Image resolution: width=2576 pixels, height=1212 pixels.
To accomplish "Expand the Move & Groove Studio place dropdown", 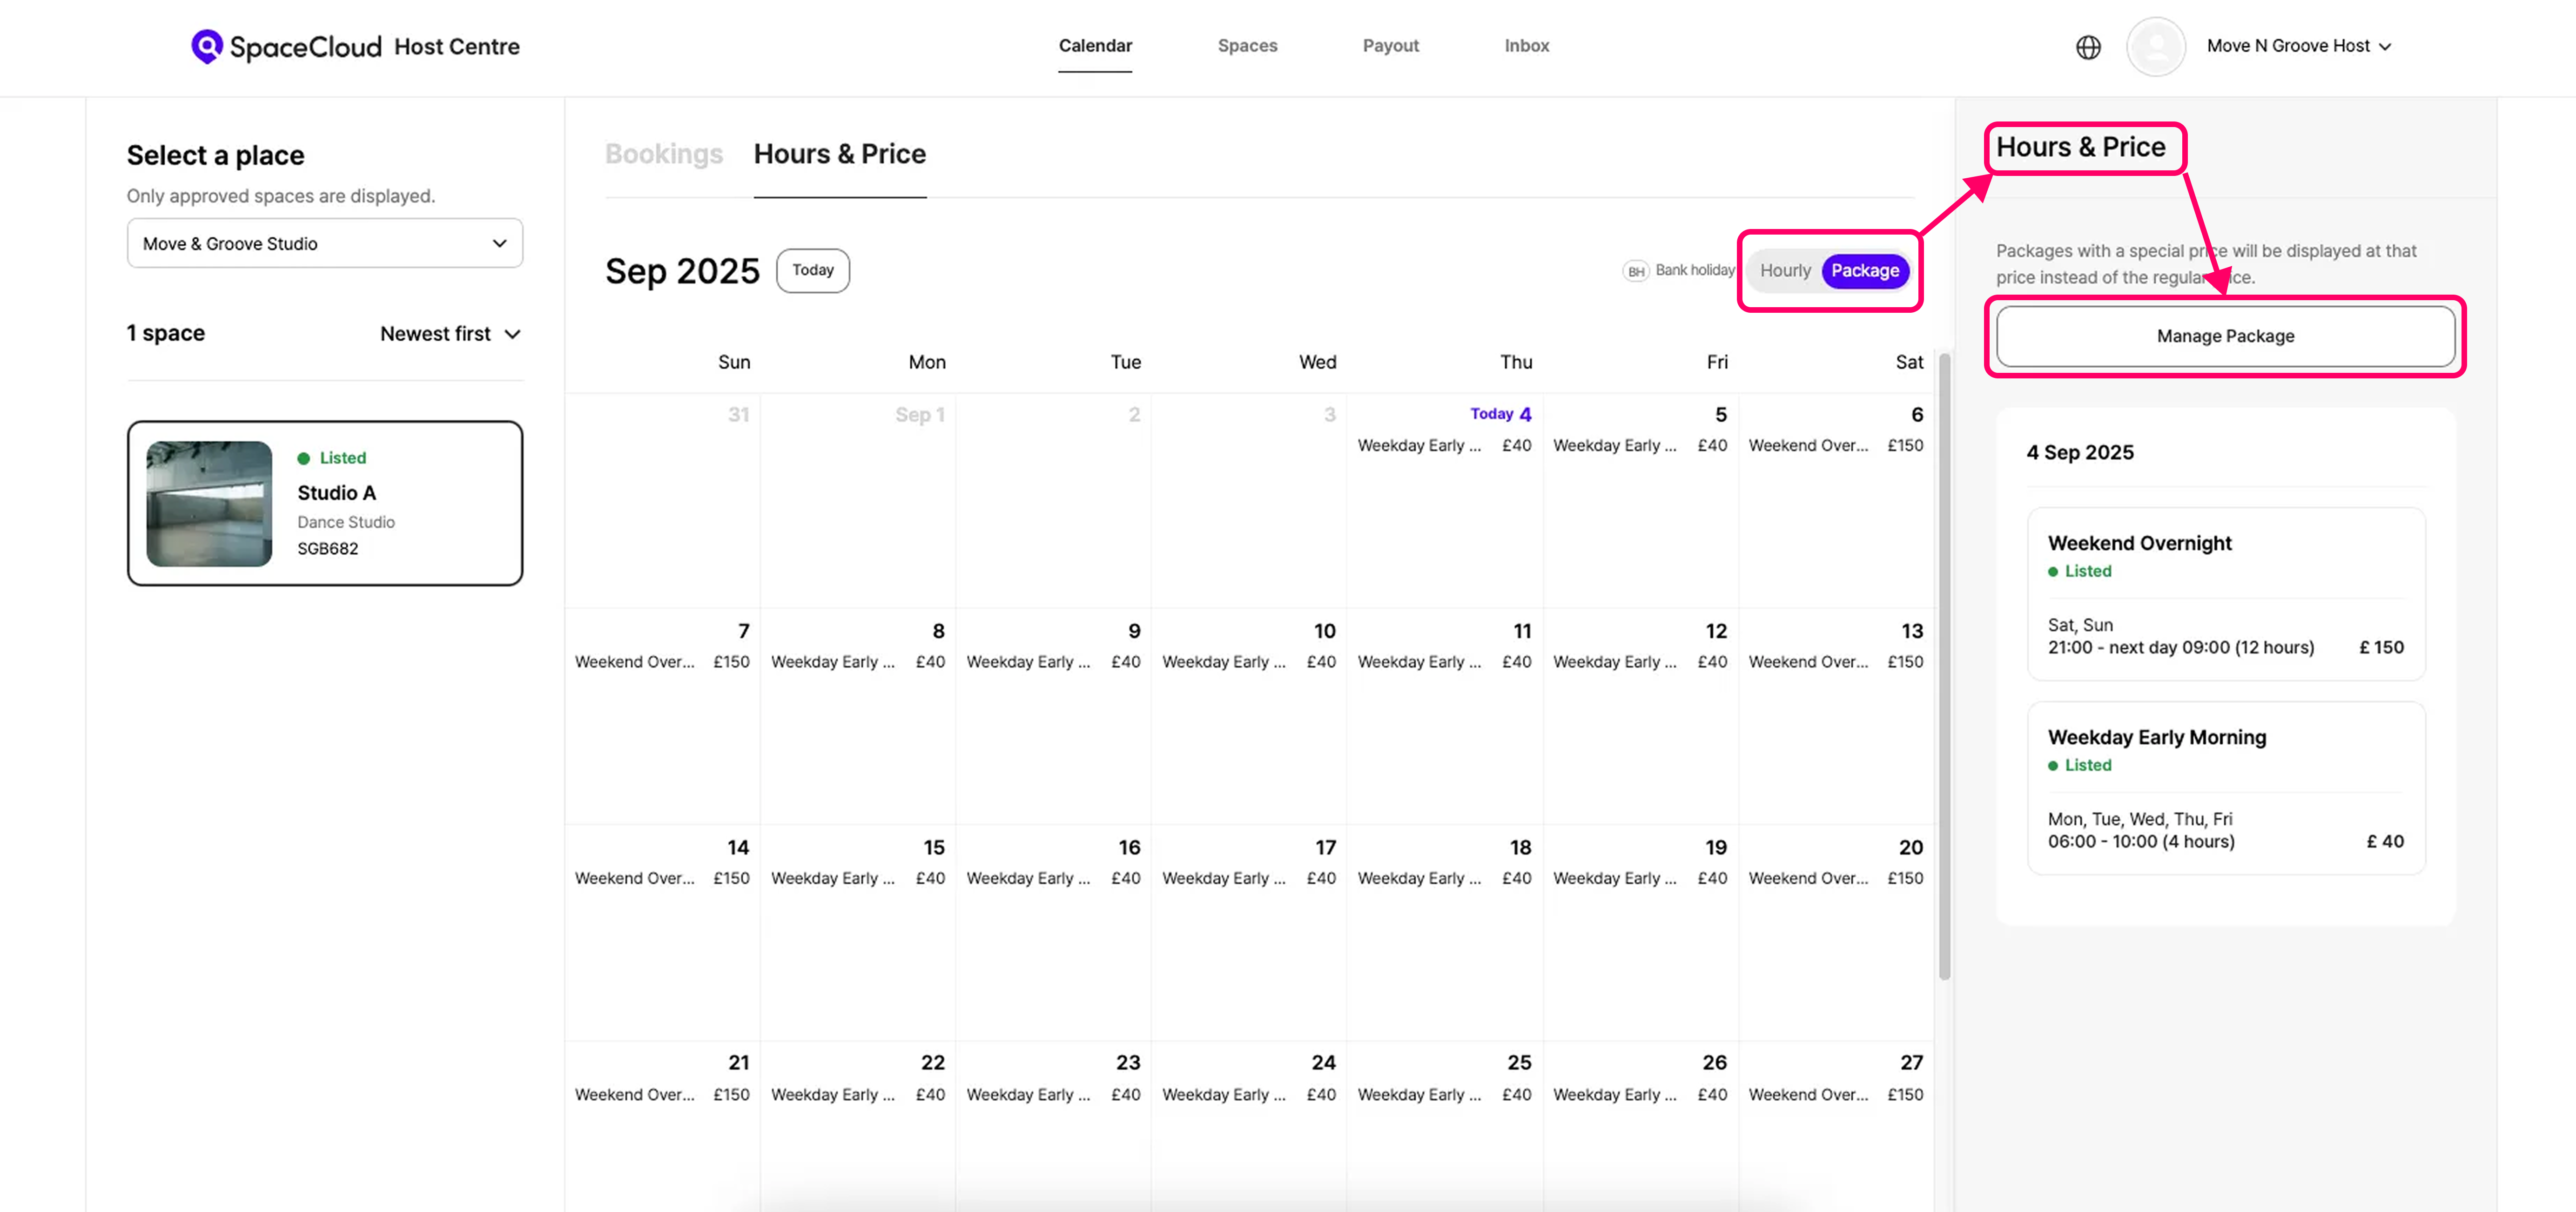I will tap(324, 244).
